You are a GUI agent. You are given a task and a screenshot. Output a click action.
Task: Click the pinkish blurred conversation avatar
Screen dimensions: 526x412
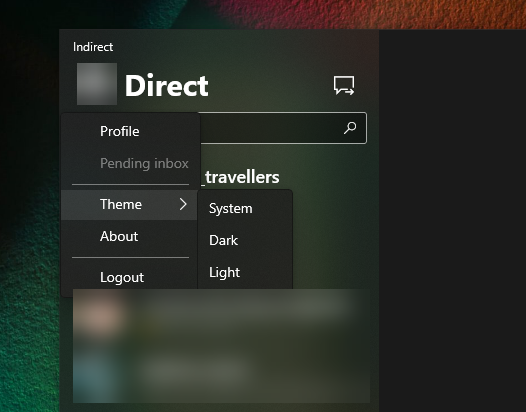click(100, 315)
